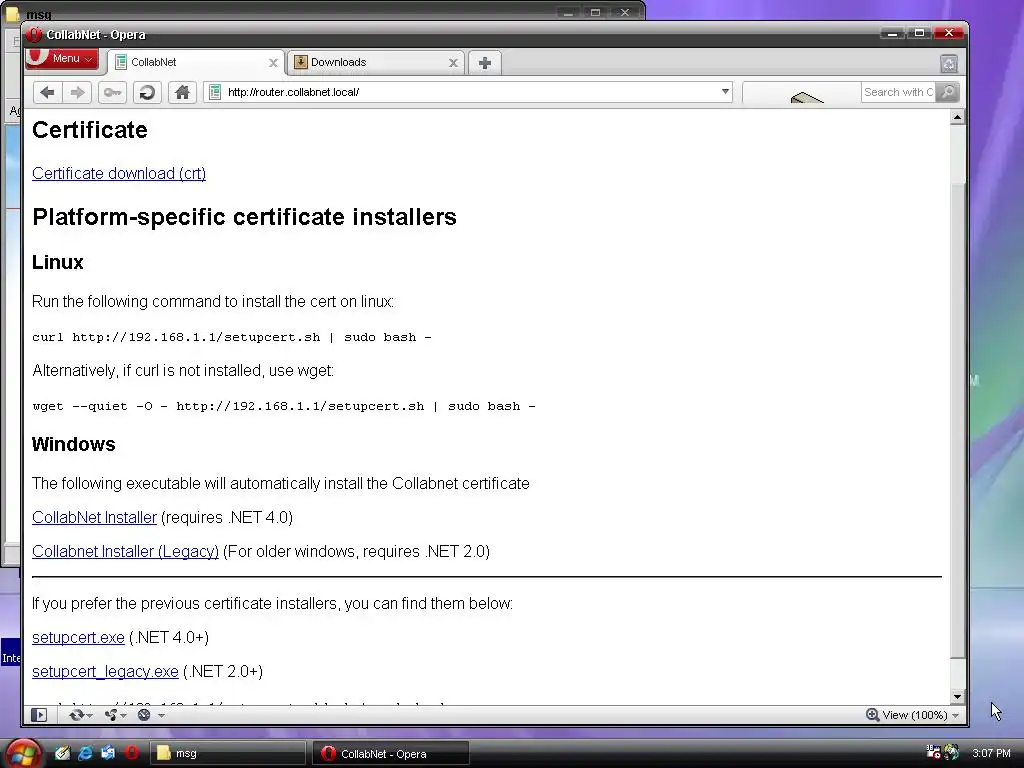This screenshot has width=1024, height=768.
Task: Click the first quick launch notepad icon
Action: 62,753
